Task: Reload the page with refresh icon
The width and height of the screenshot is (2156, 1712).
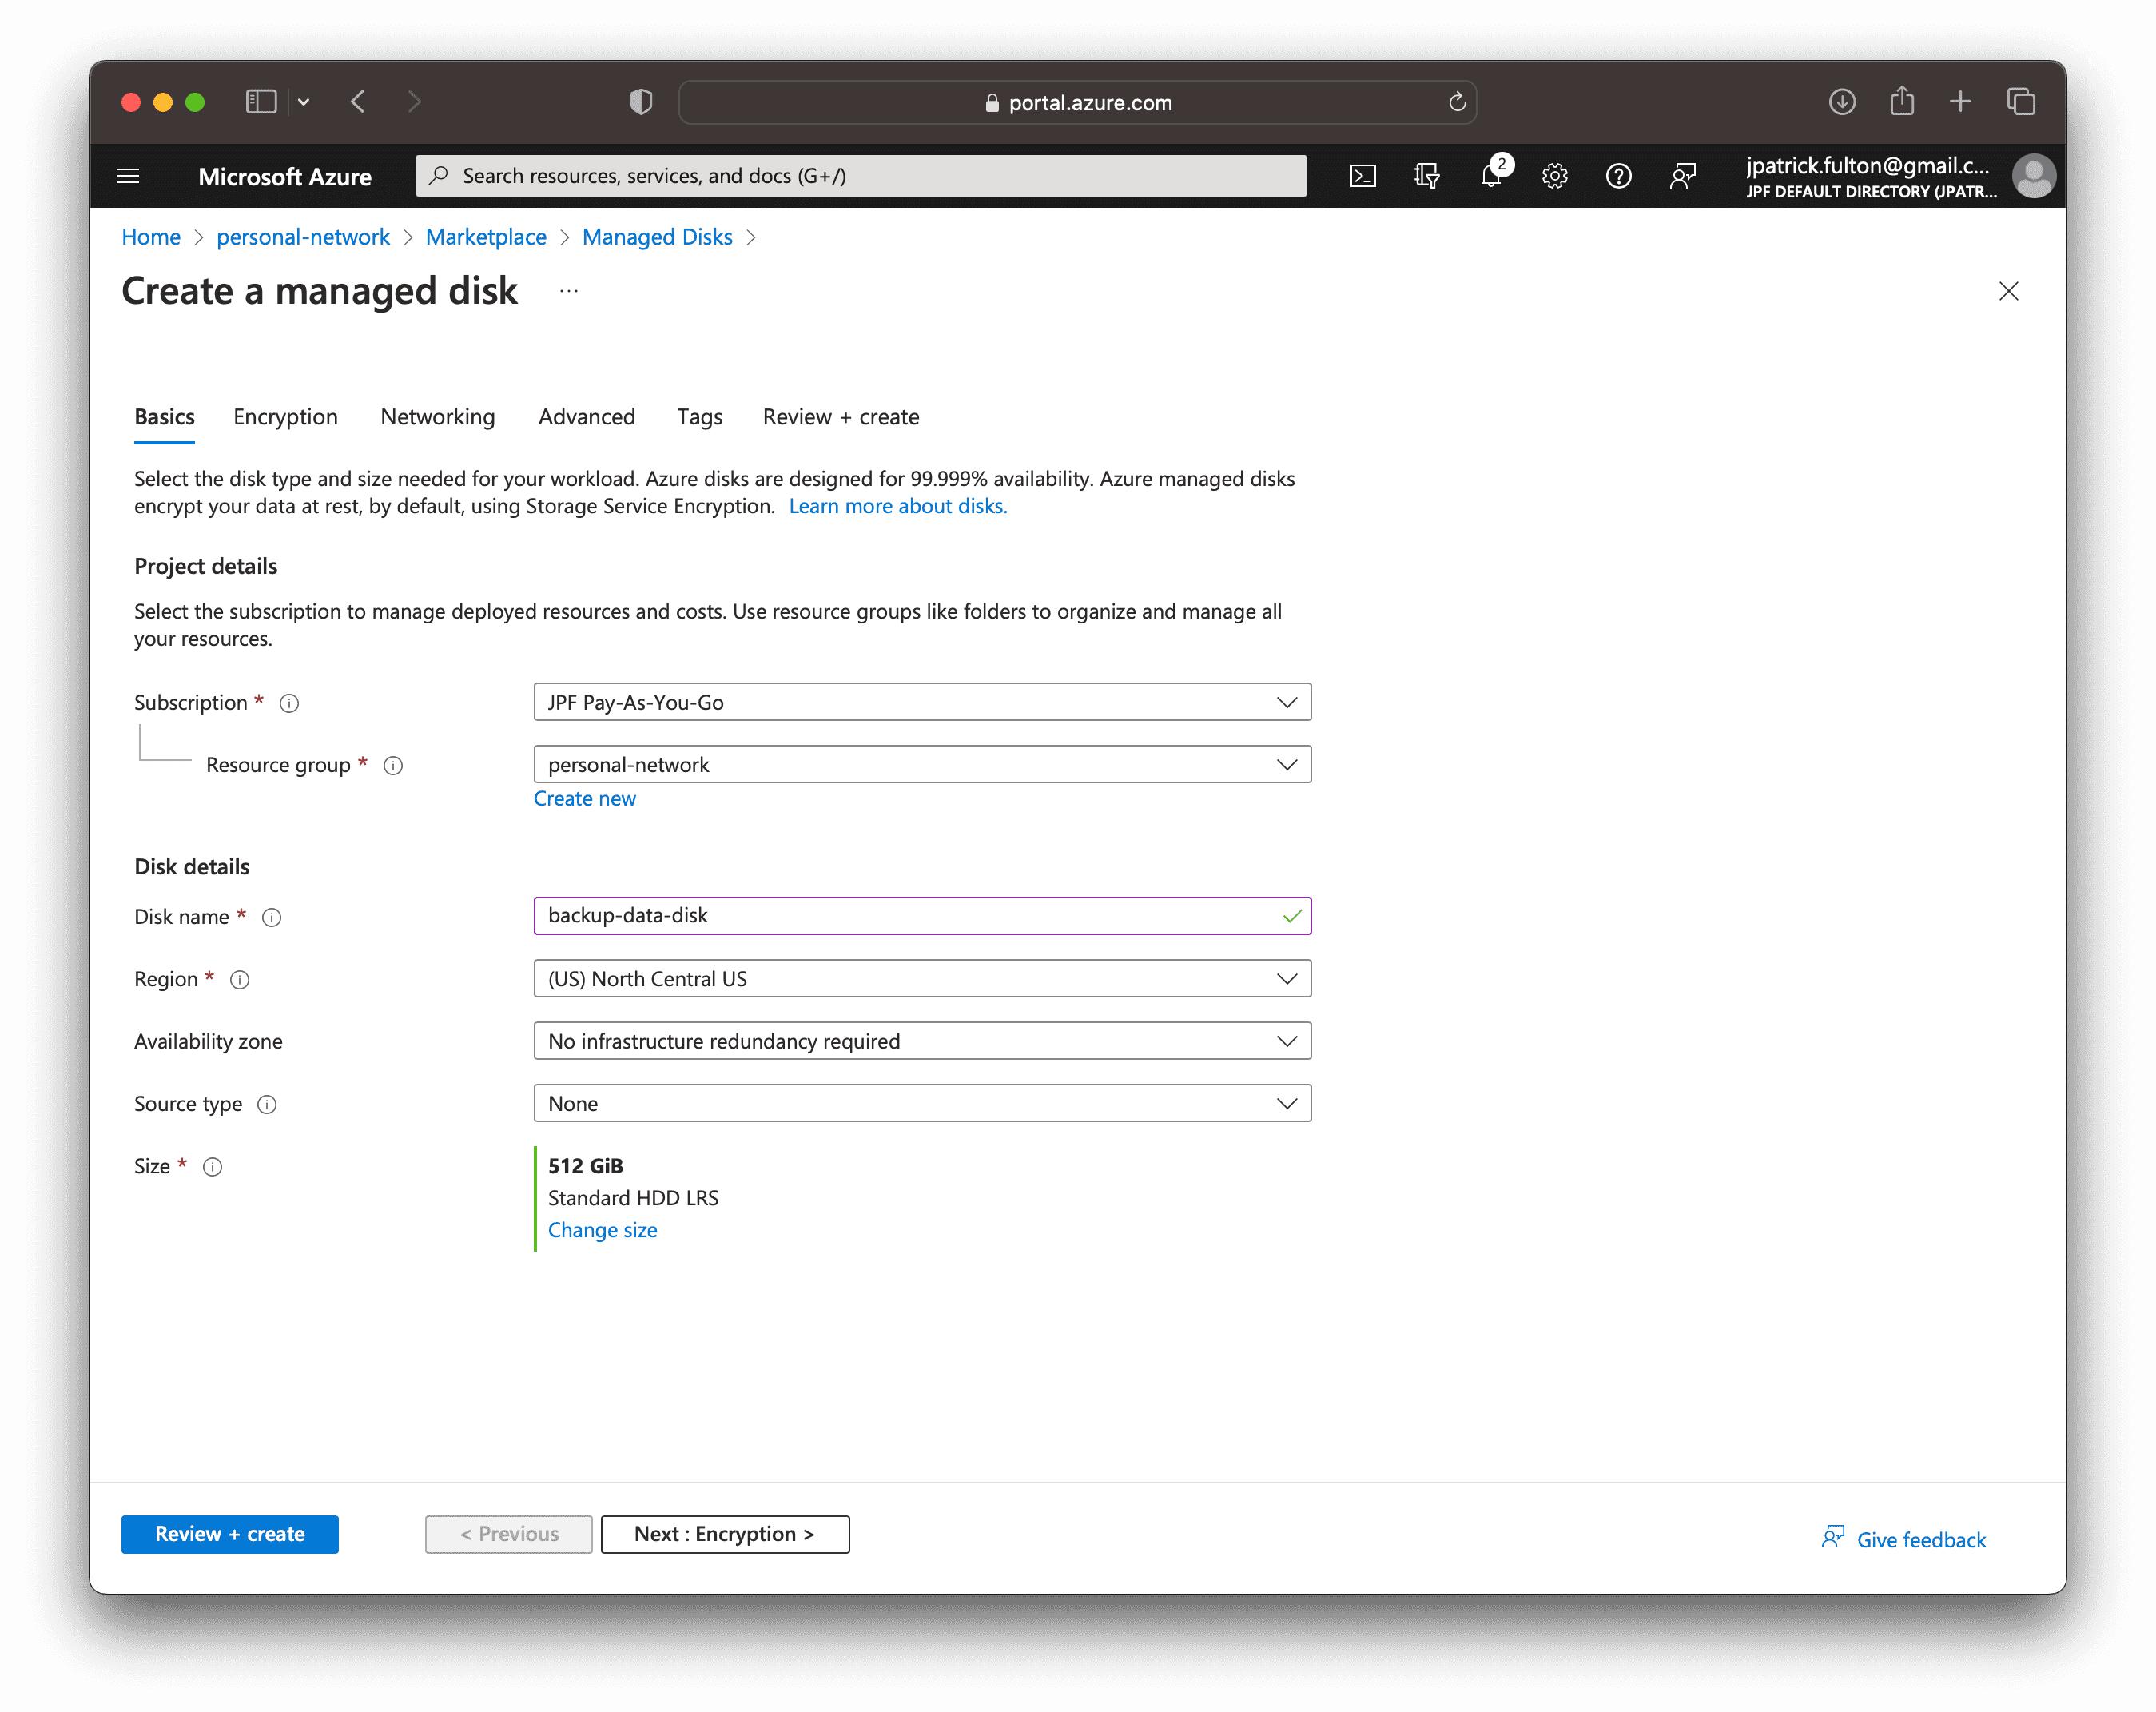Action: [x=1457, y=102]
